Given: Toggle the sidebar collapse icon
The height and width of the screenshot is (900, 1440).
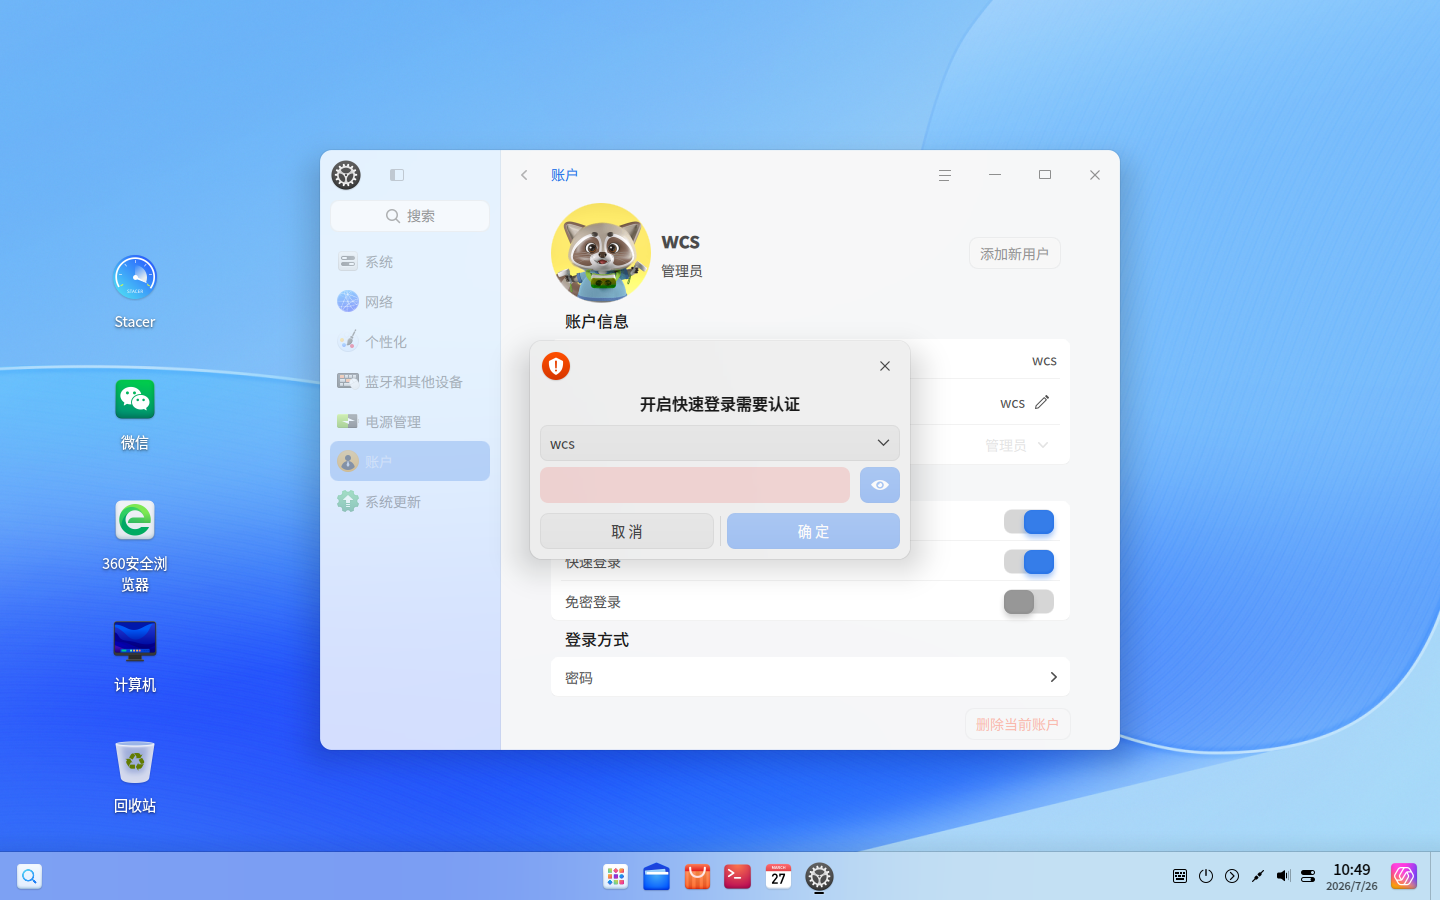Looking at the screenshot, I should point(397,175).
